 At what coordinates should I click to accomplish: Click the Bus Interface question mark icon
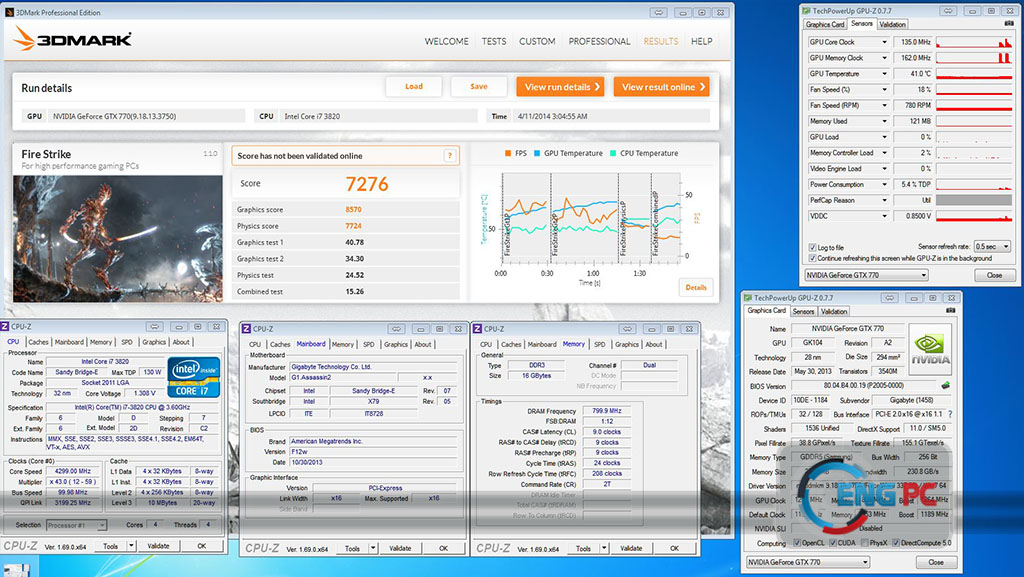pyautogui.click(x=950, y=414)
